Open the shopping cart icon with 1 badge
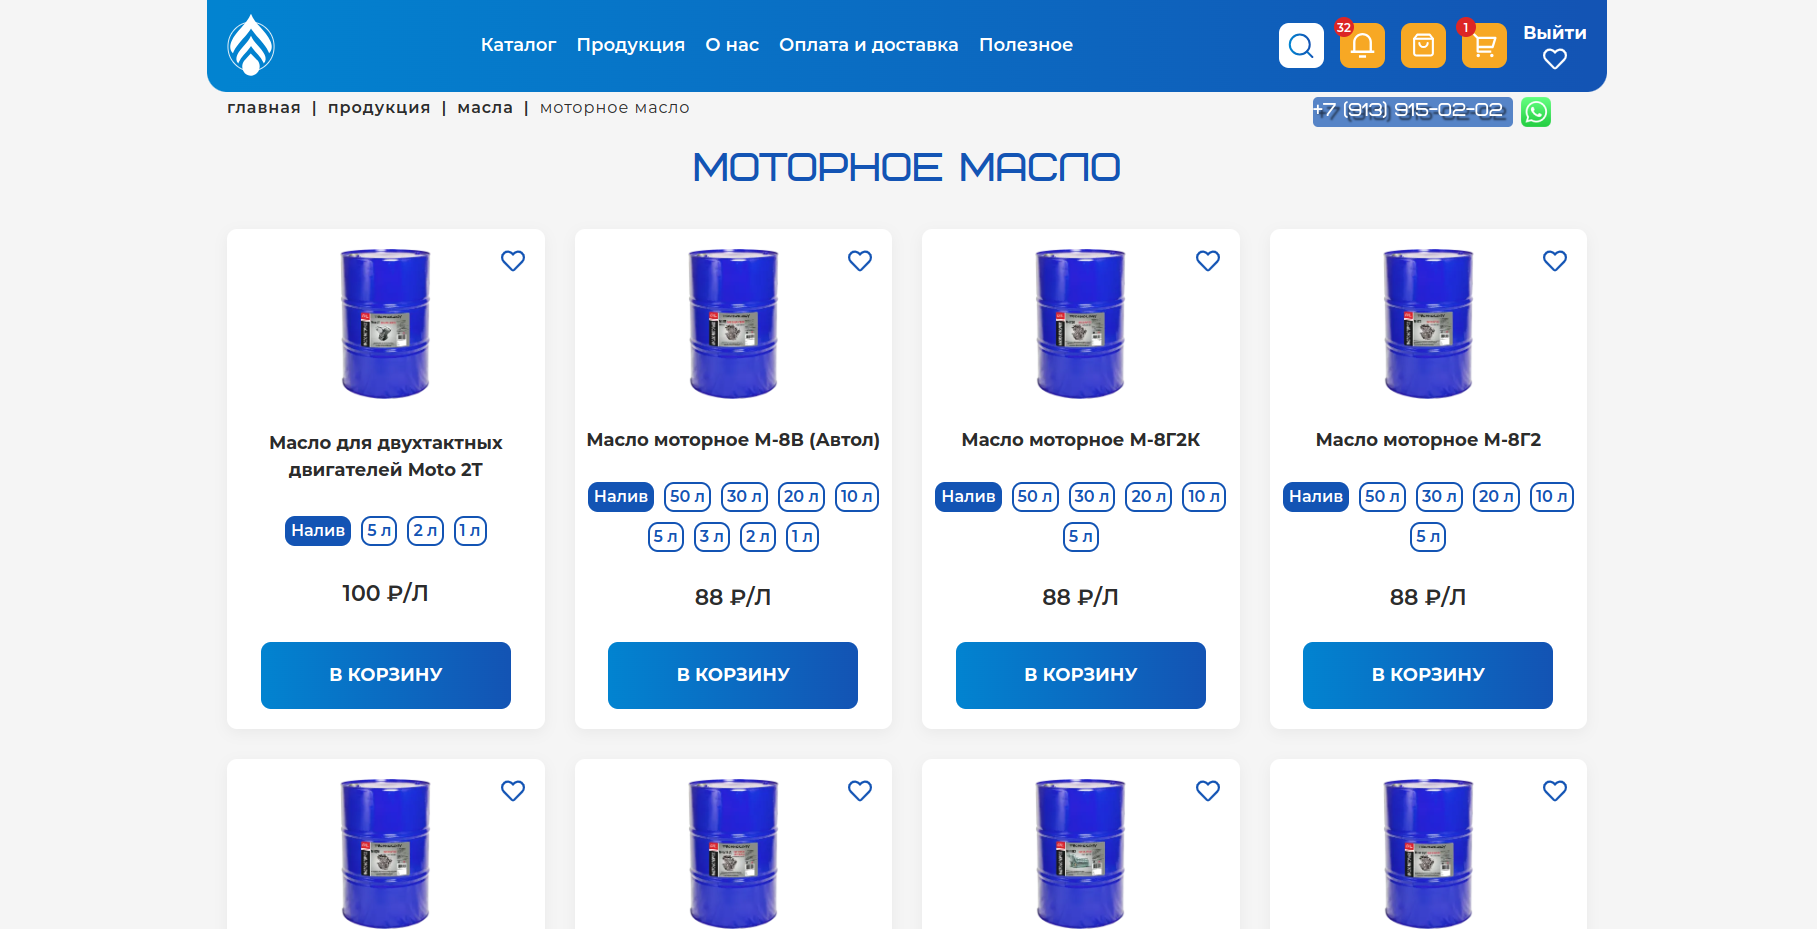This screenshot has height=929, width=1817. [1484, 45]
